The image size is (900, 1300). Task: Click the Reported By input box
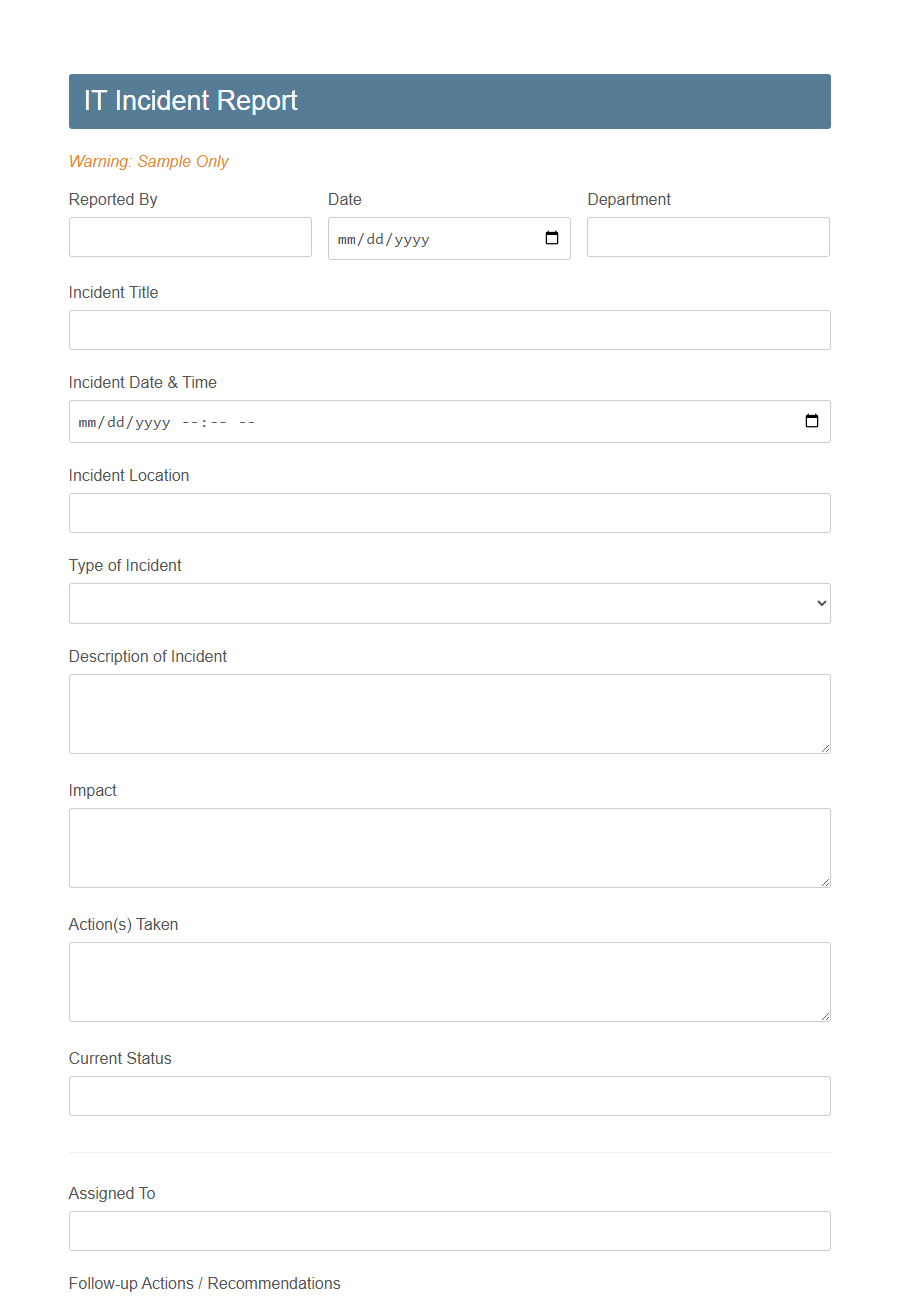click(190, 237)
